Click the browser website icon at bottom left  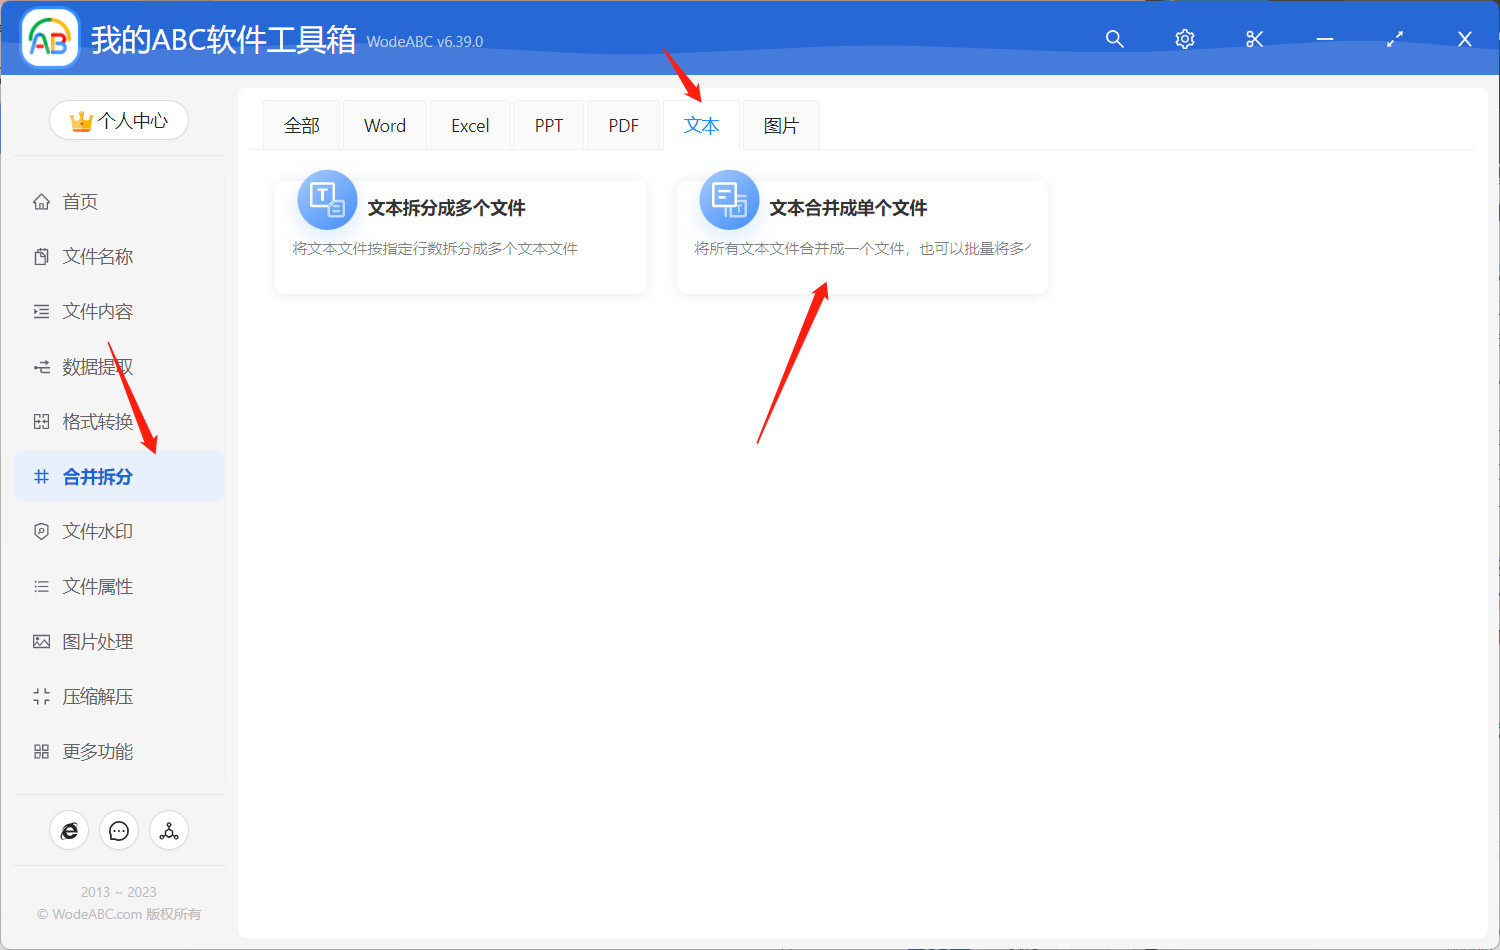[x=69, y=830]
